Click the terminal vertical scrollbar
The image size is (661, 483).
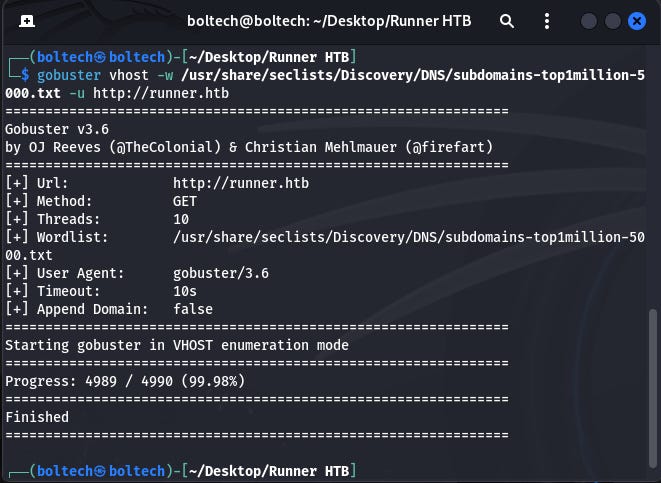[653, 388]
